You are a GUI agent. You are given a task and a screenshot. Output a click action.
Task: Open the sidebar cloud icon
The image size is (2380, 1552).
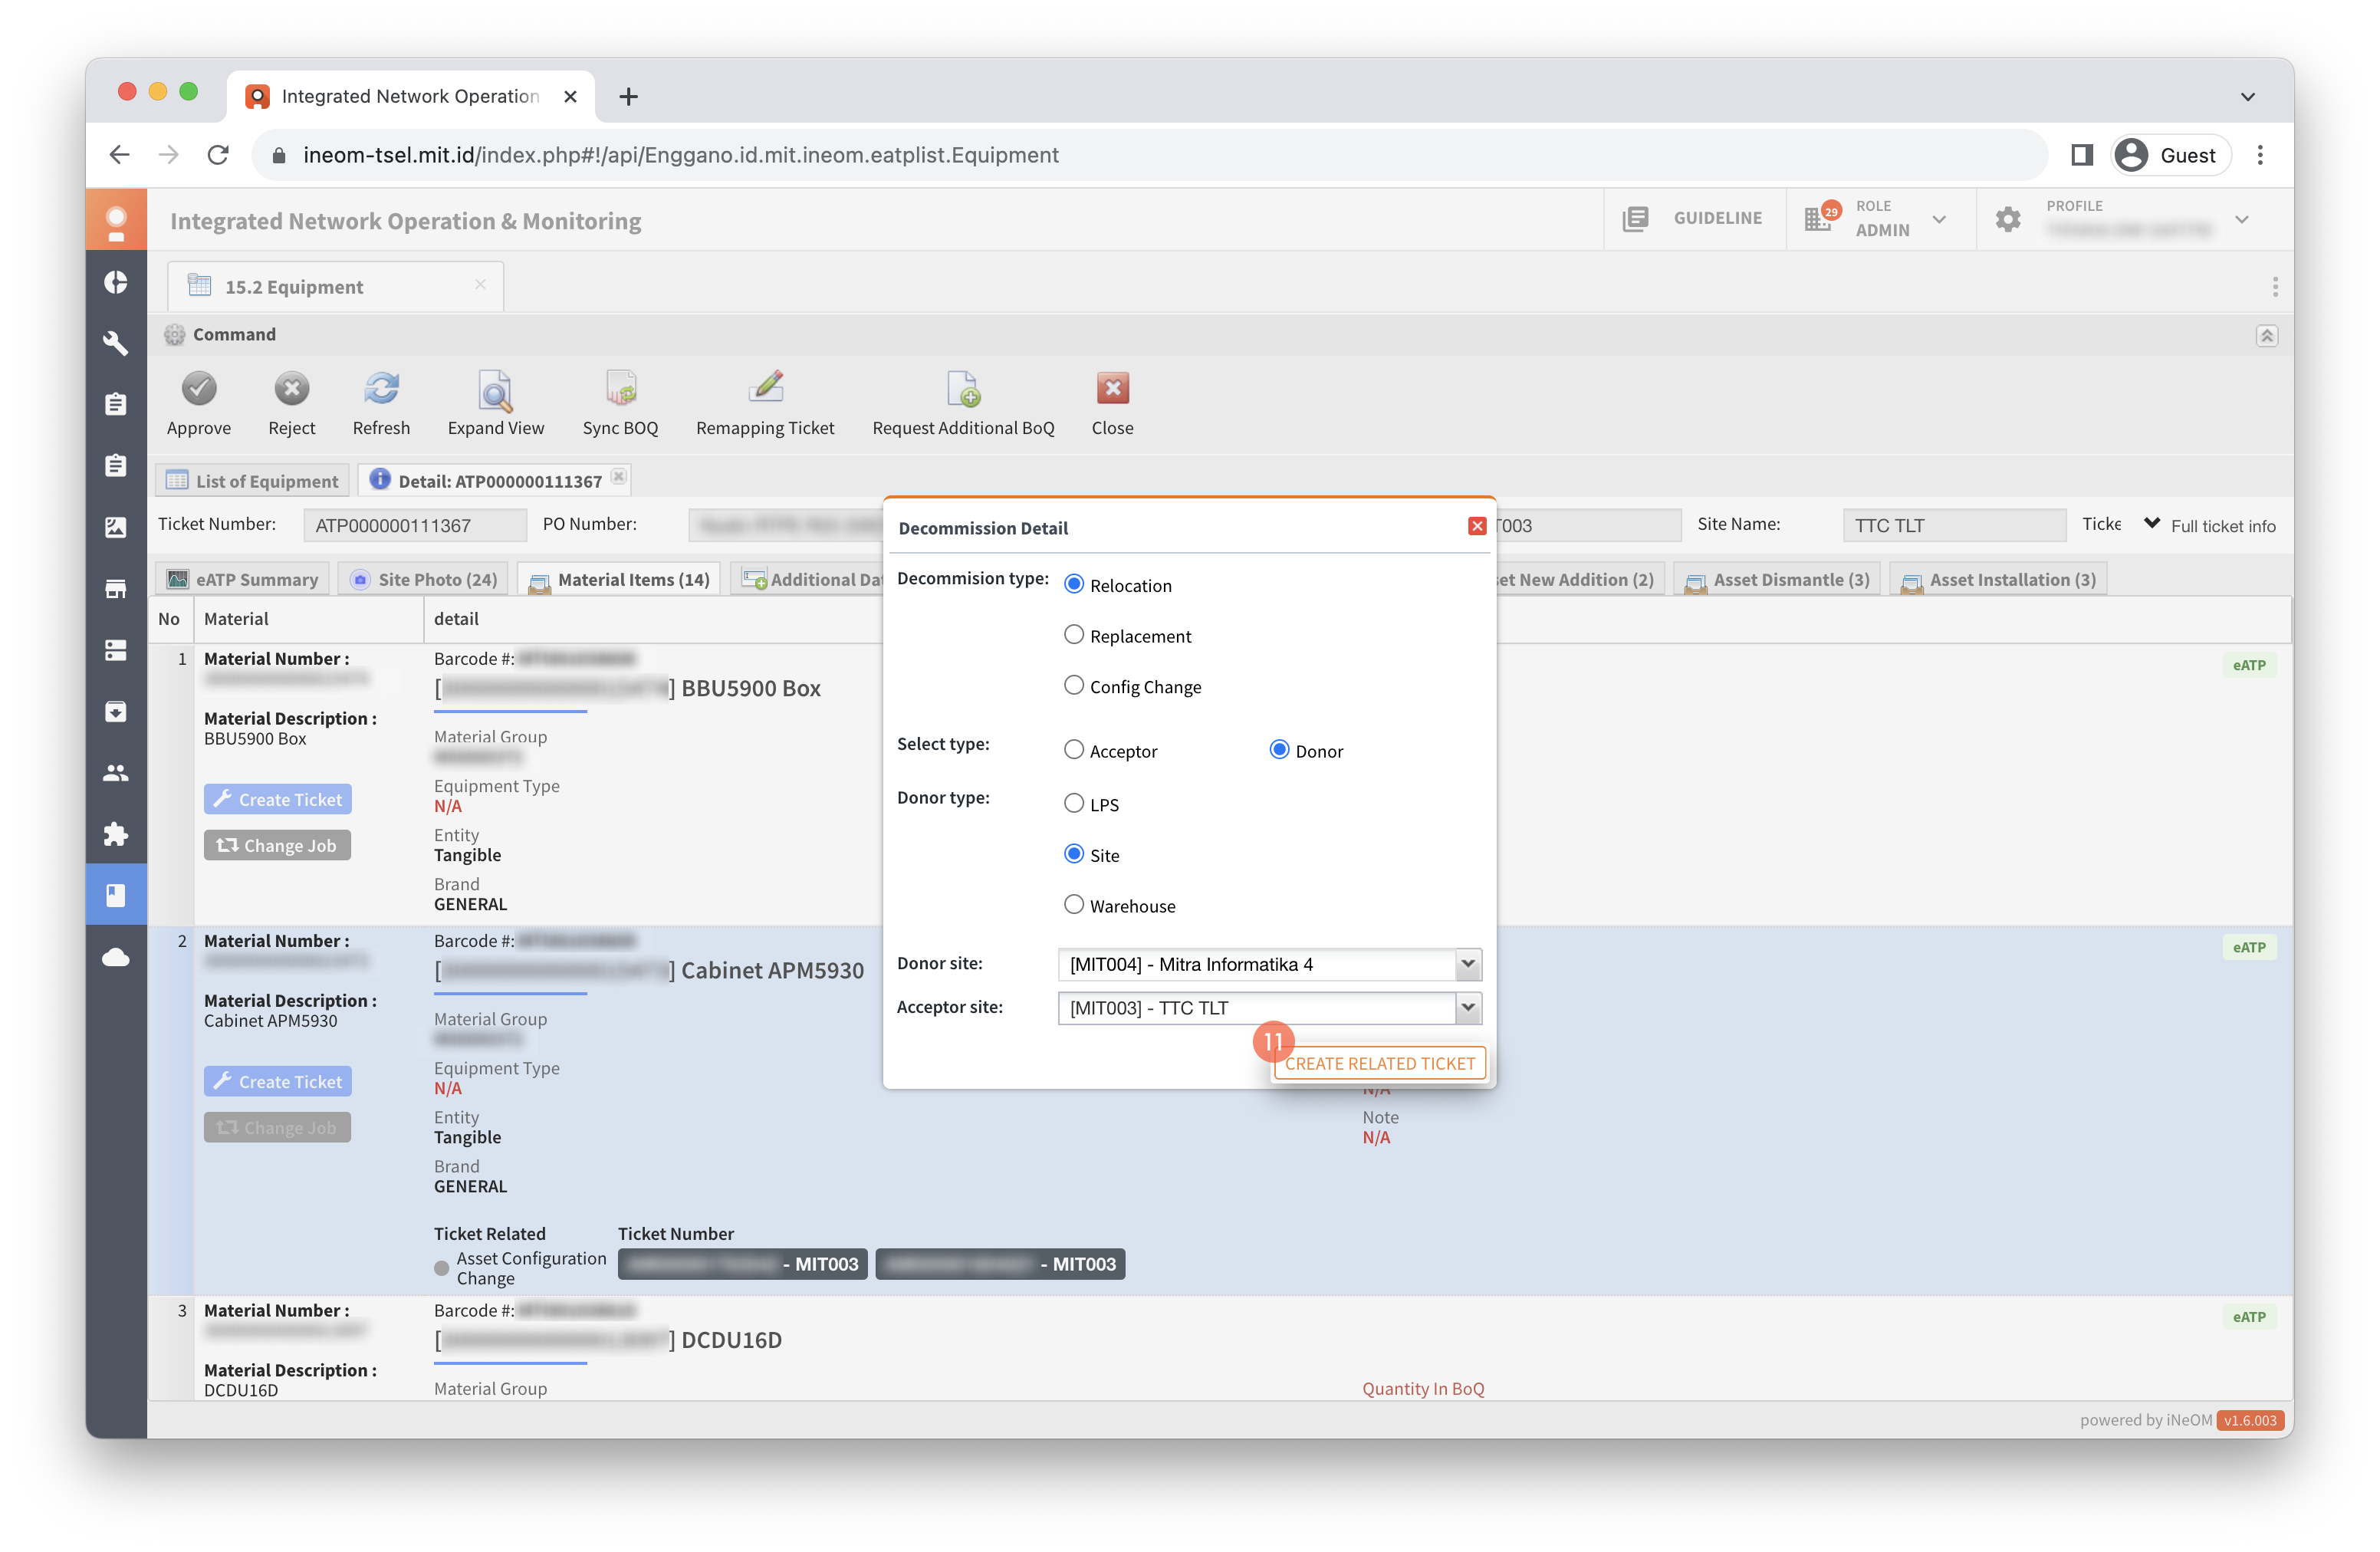[116, 957]
